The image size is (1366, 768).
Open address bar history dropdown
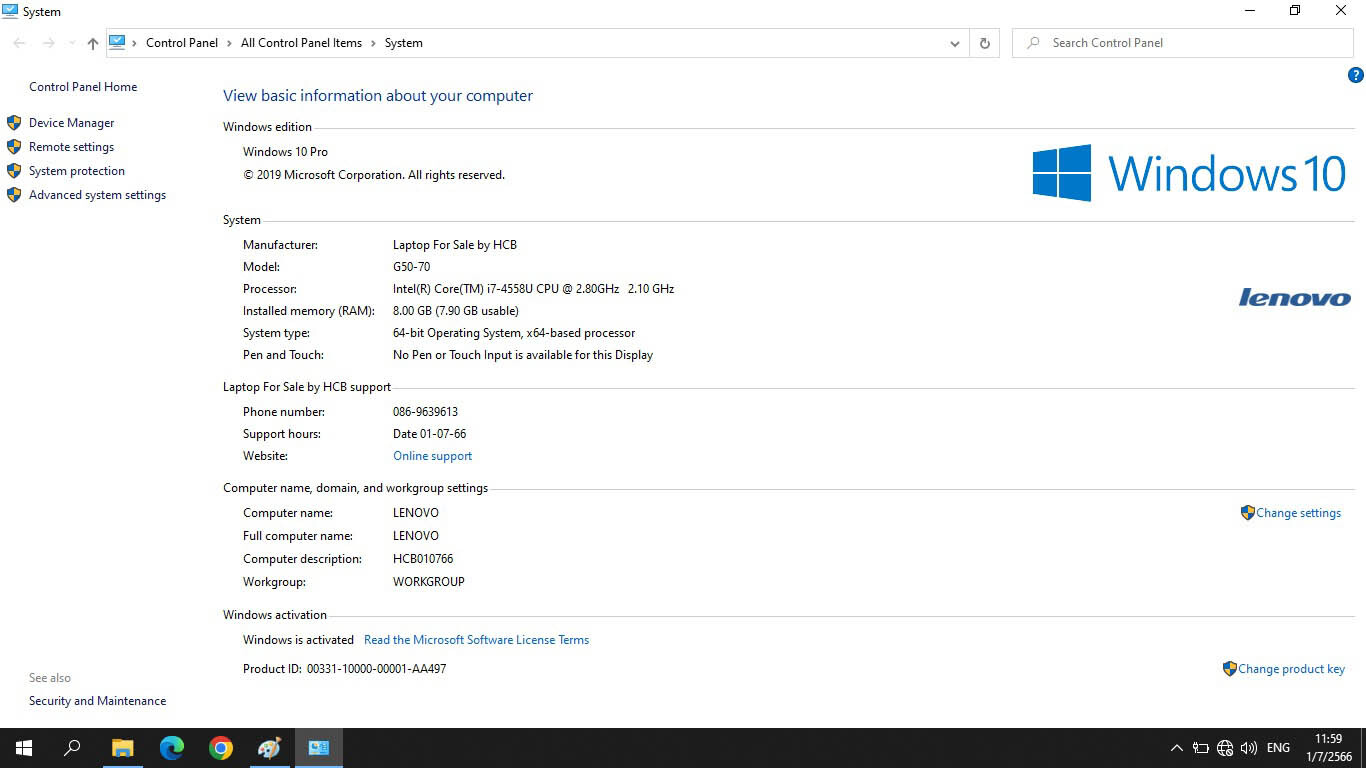[x=954, y=43]
